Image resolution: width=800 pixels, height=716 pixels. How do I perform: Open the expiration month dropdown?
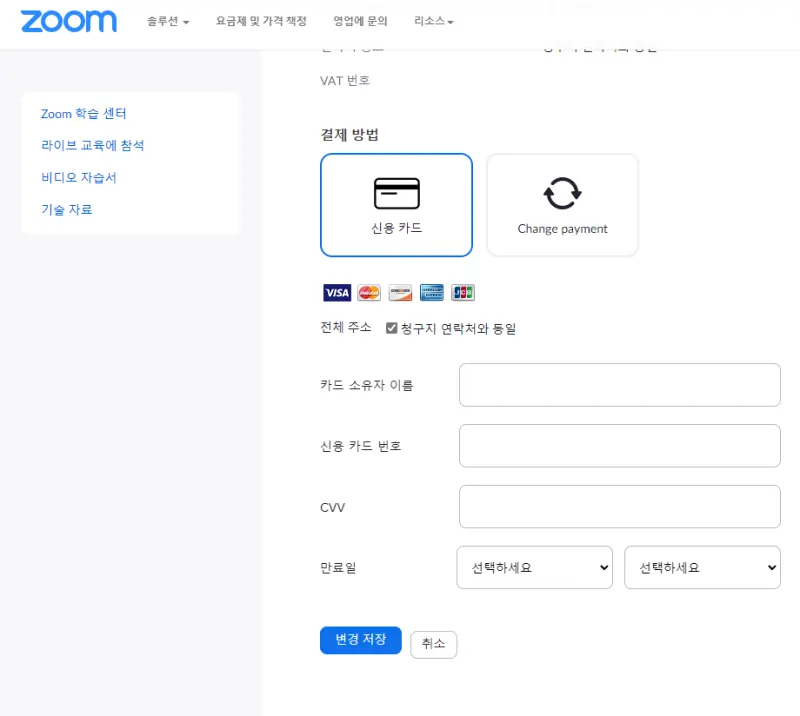pyautogui.click(x=534, y=567)
